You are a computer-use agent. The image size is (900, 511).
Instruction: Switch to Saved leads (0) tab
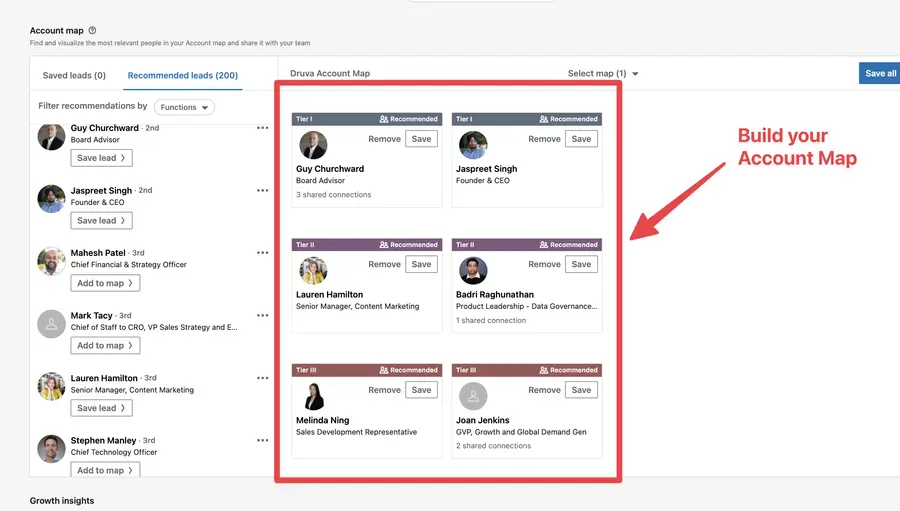(74, 75)
